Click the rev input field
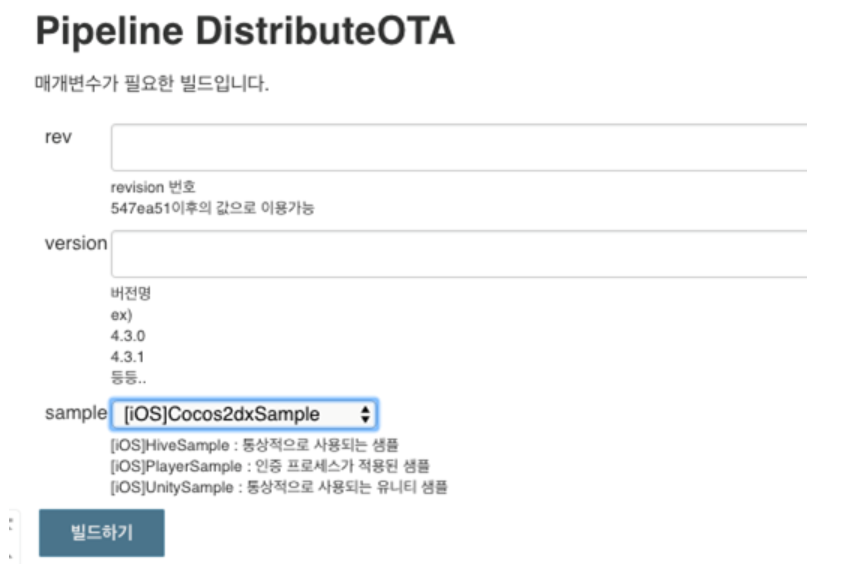 460,147
